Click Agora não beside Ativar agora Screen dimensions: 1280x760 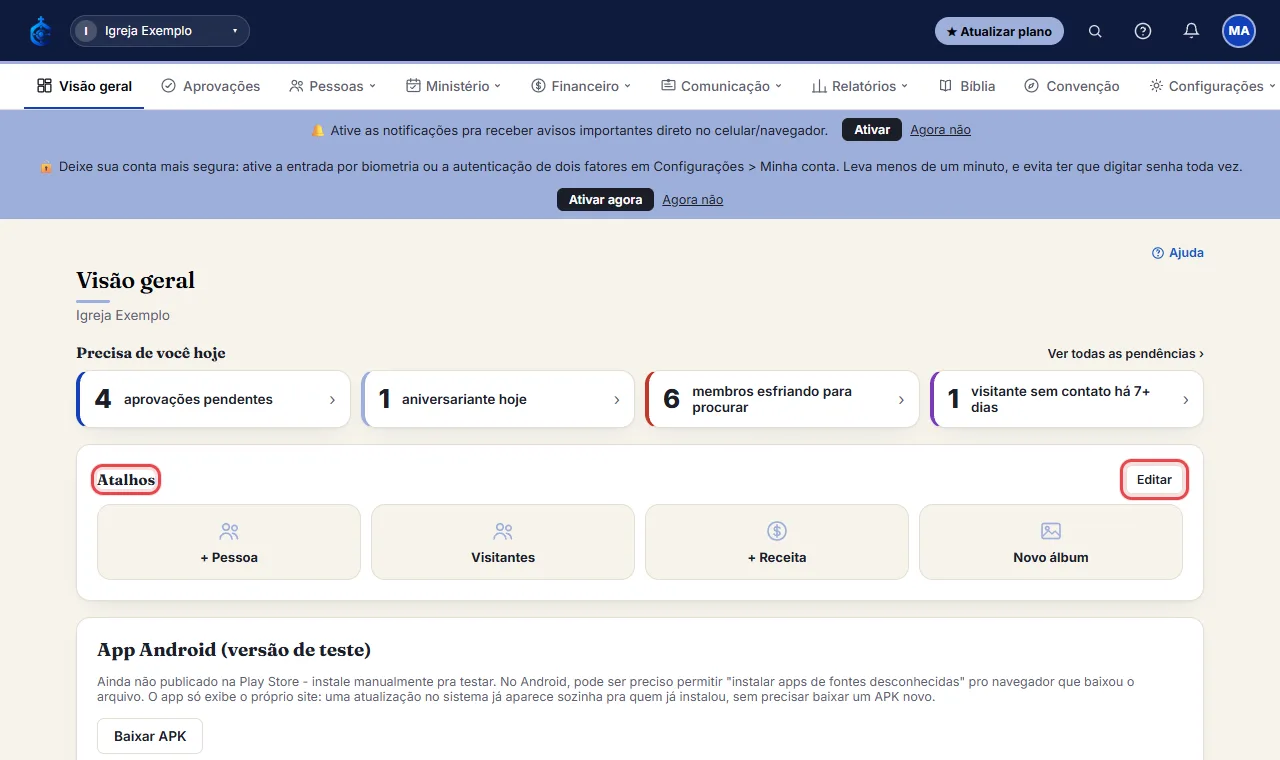coord(692,200)
